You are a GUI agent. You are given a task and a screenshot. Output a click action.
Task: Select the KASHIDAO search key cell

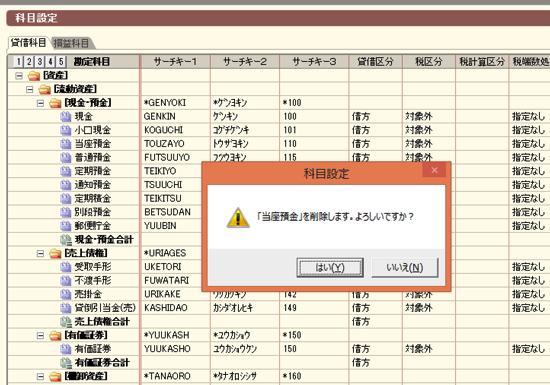(175, 308)
